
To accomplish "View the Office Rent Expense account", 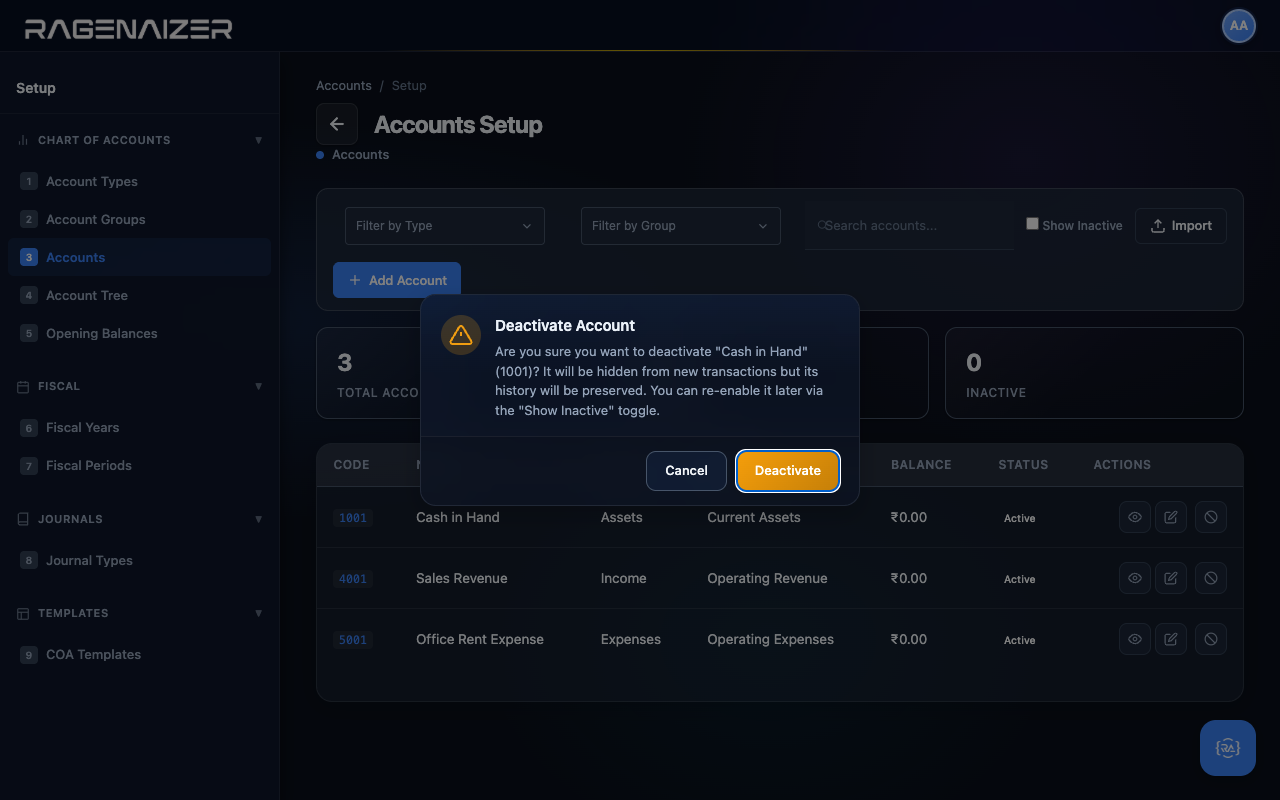I will coord(1135,640).
